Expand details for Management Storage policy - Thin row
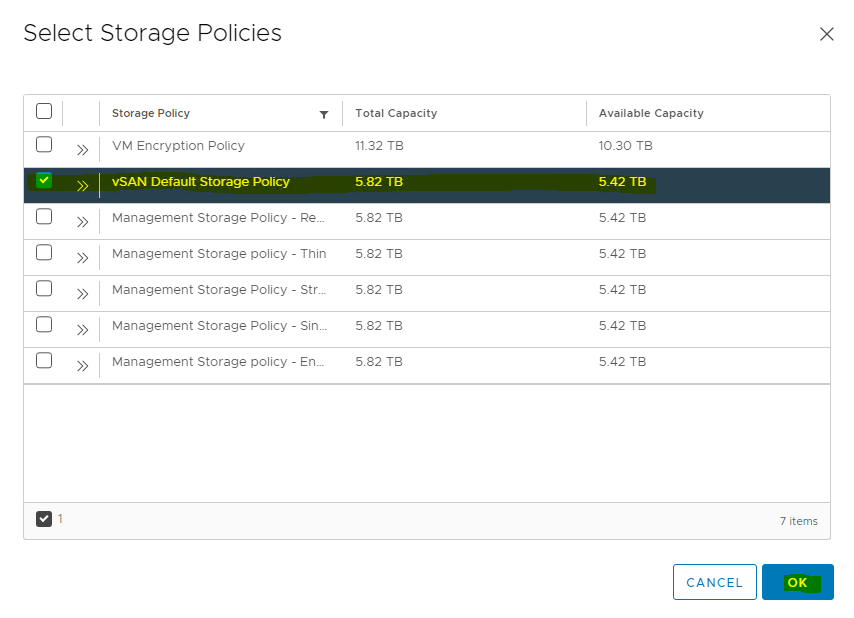Image resolution: width=854 pixels, height=618 pixels. 82,258
